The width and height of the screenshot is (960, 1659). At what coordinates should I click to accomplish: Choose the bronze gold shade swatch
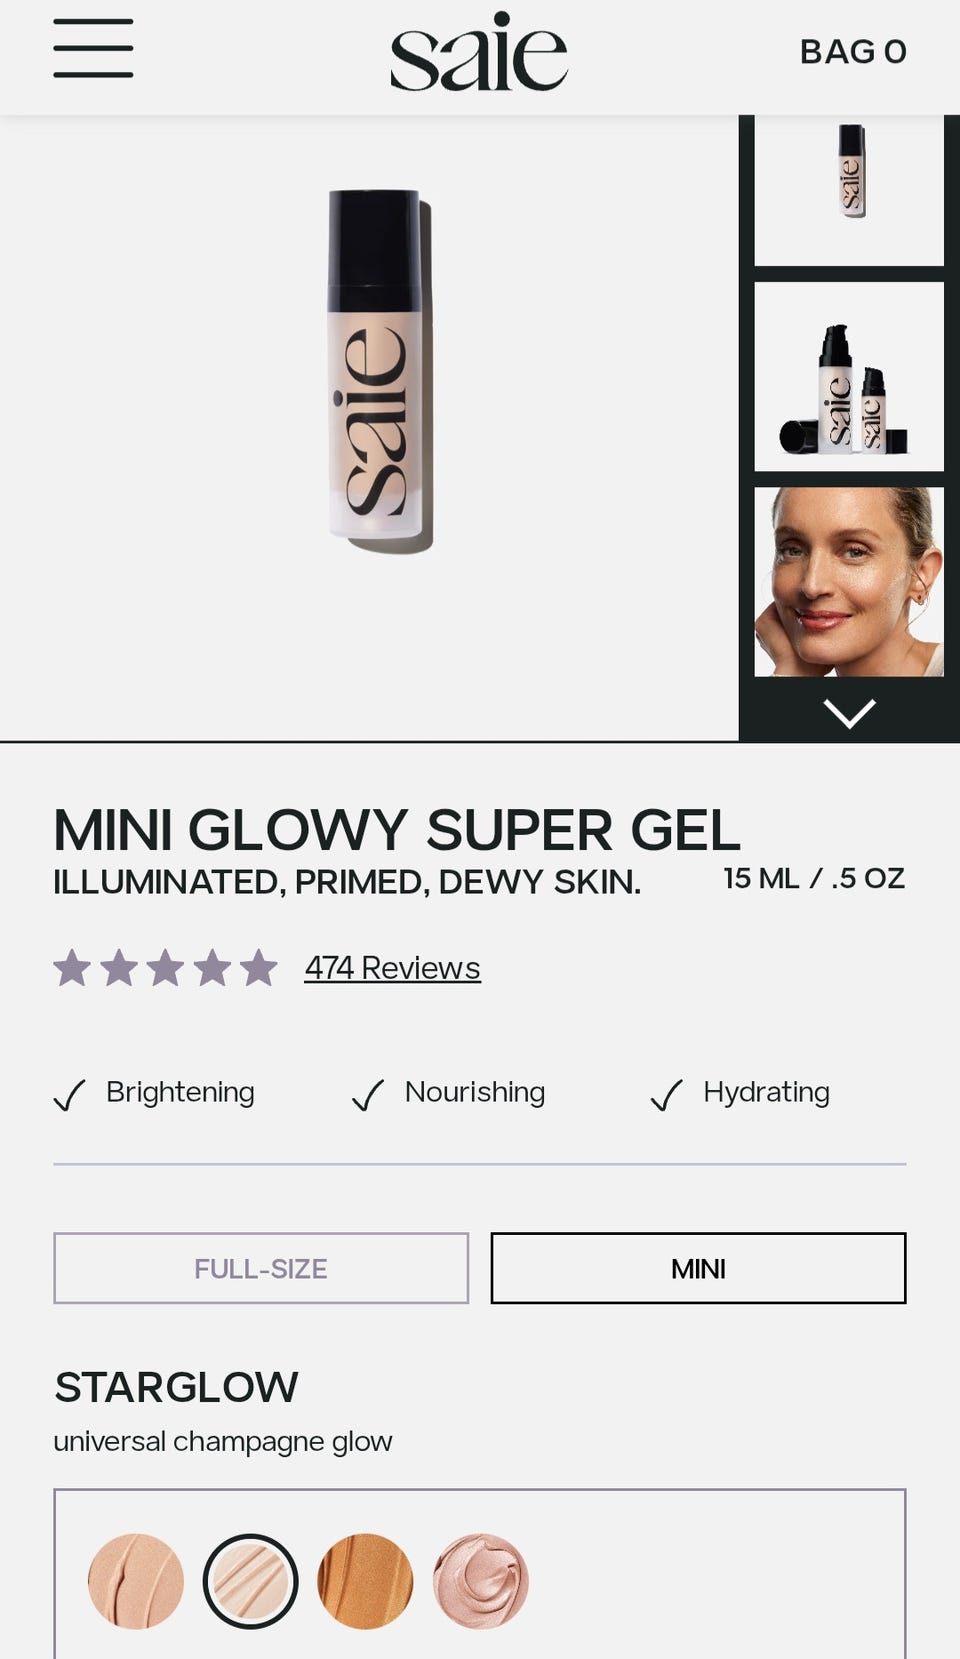pyautogui.click(x=365, y=1581)
